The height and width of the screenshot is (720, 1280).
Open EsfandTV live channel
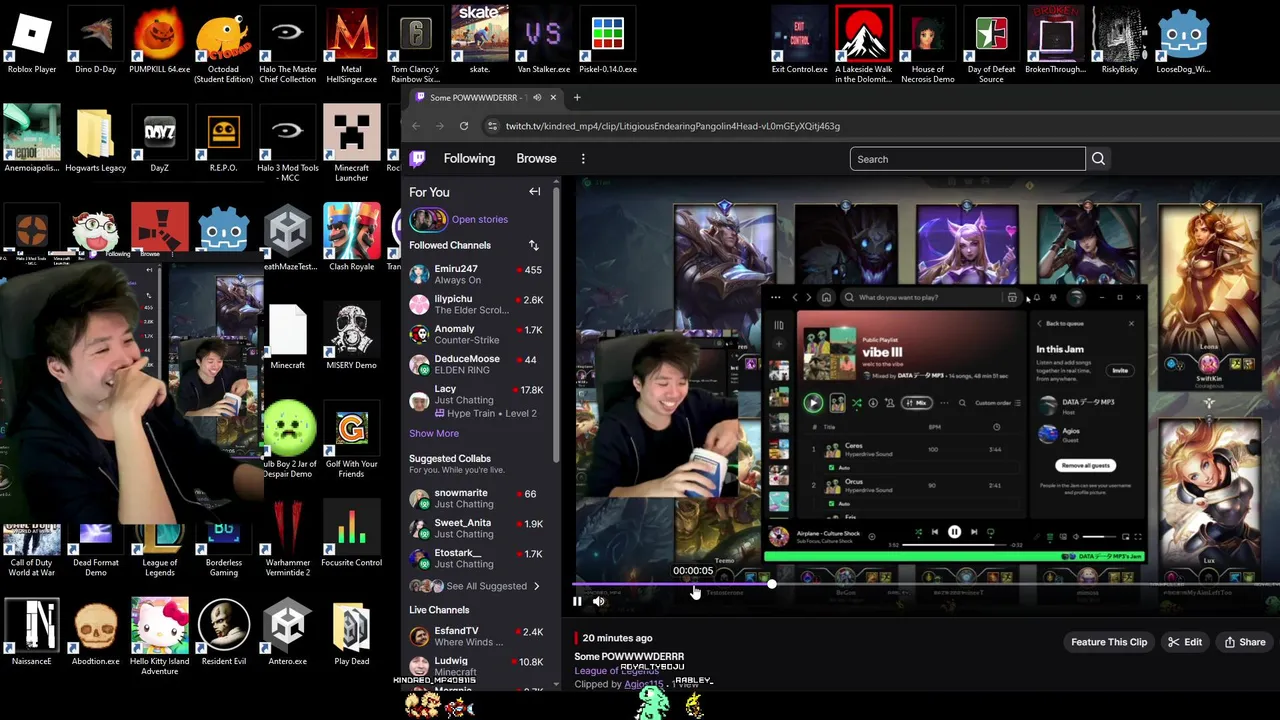[x=476, y=636]
